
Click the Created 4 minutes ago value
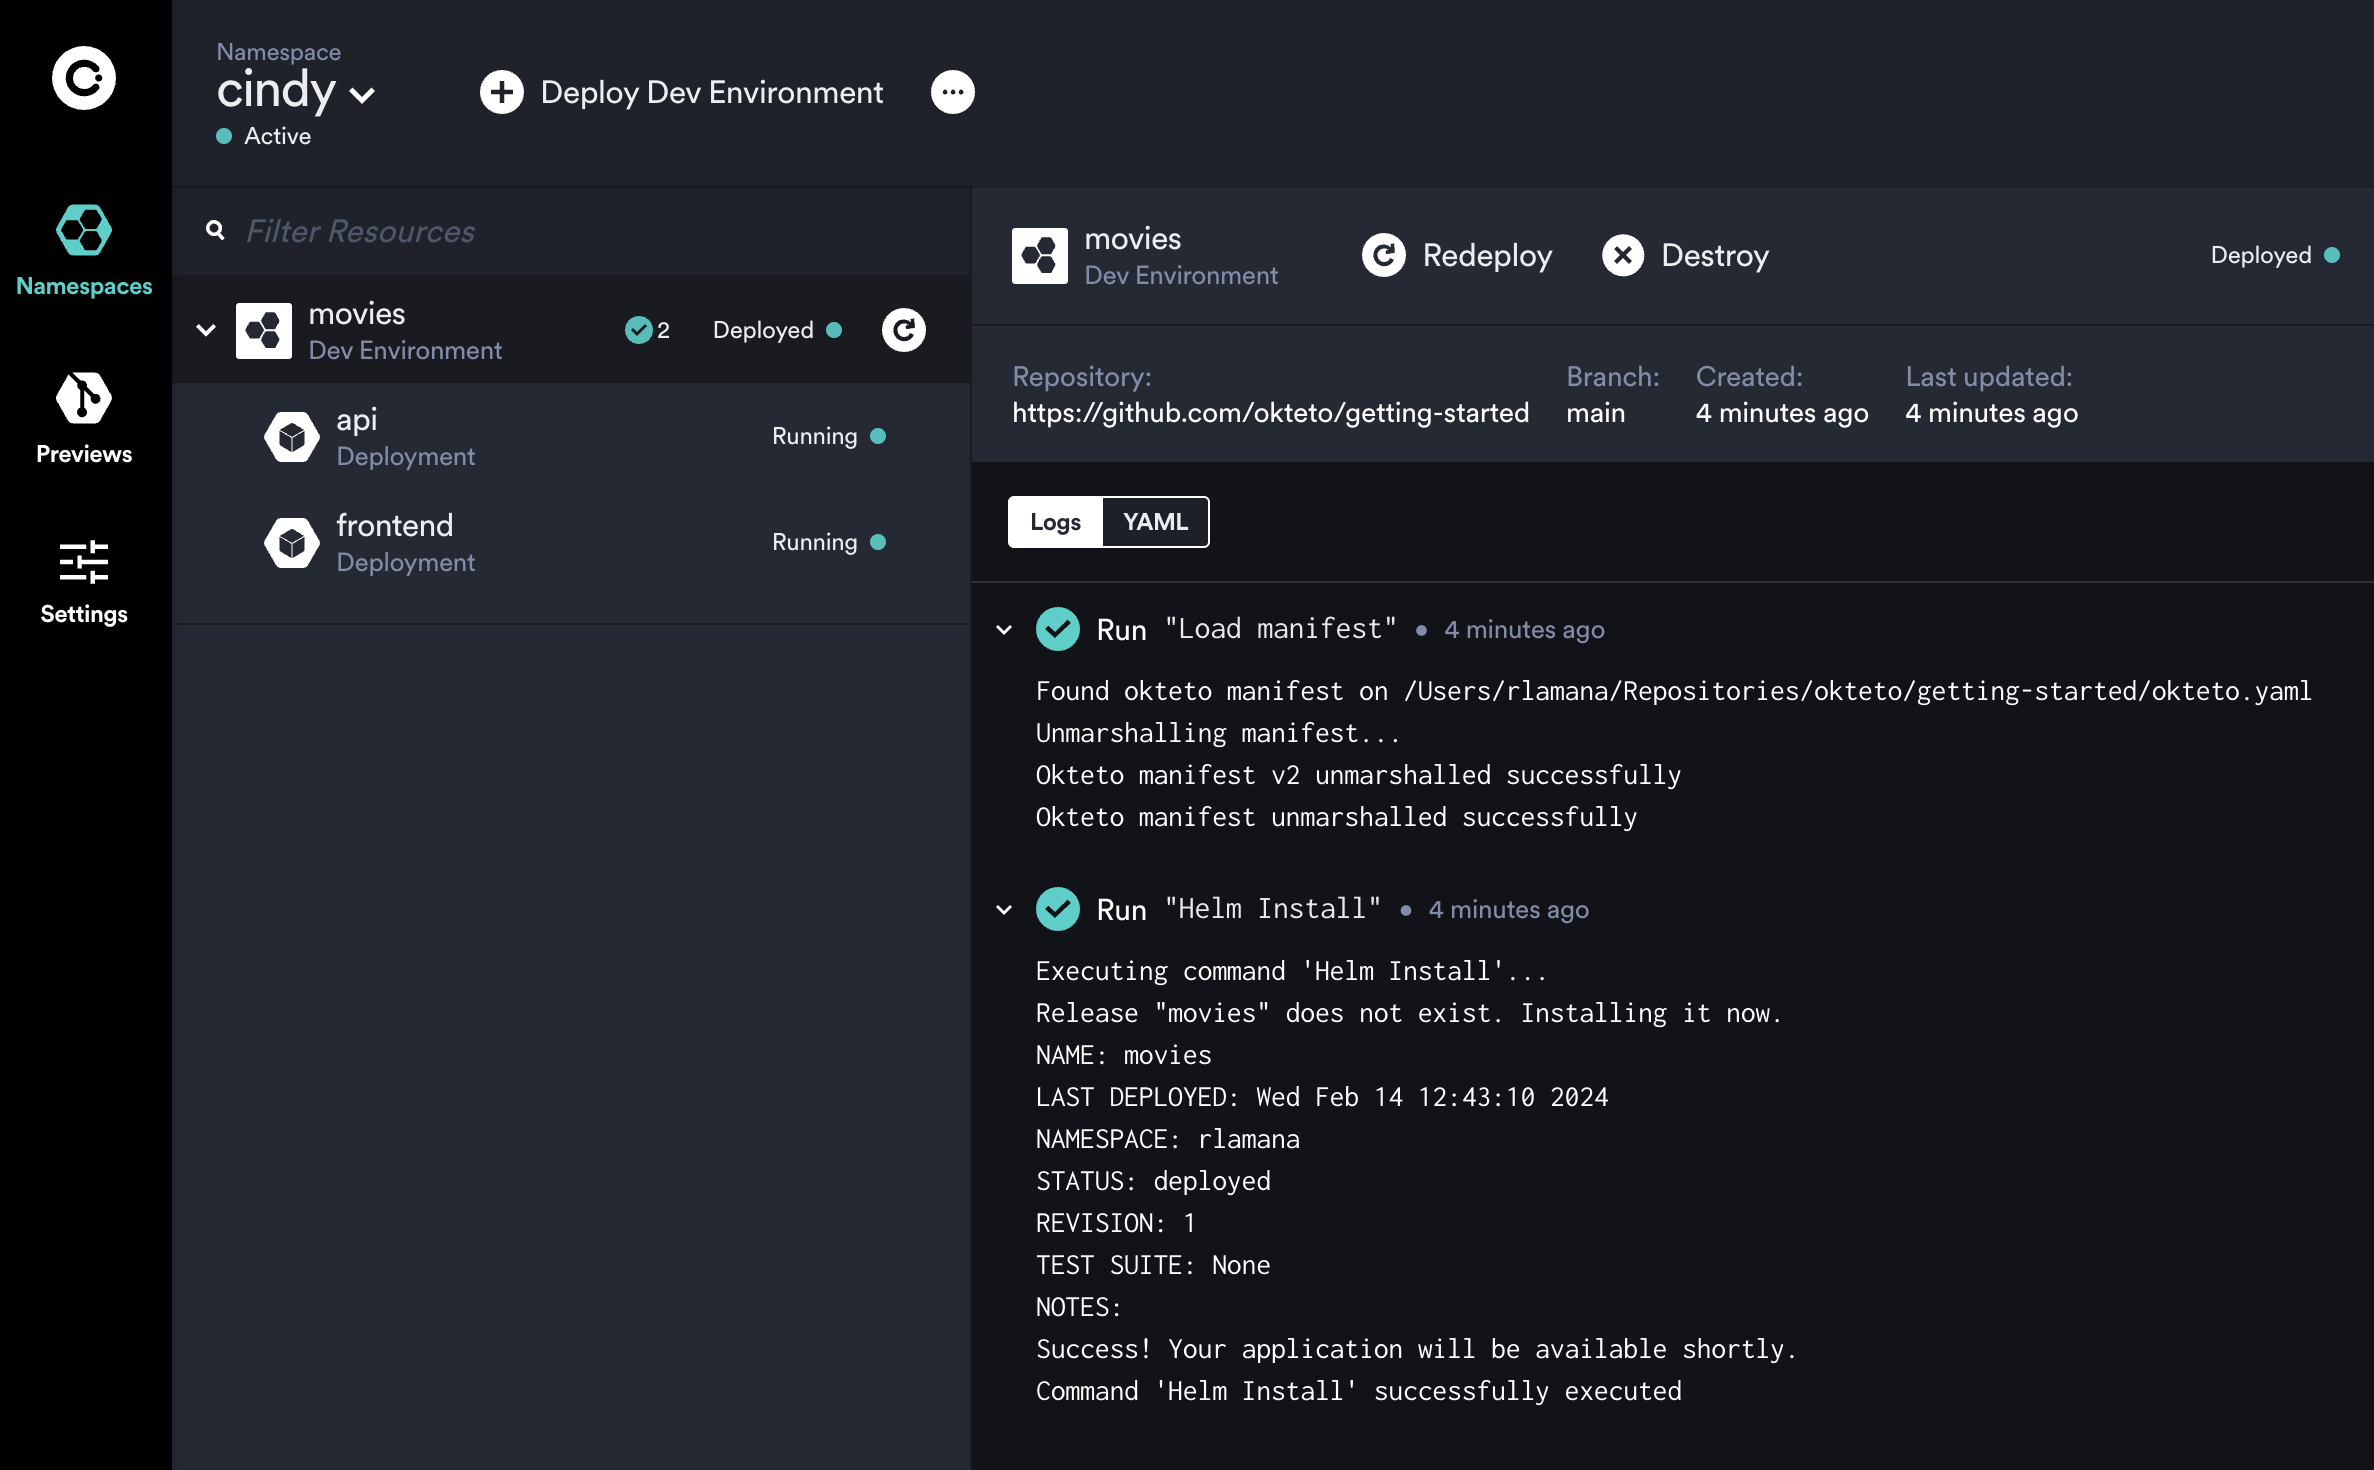point(1782,413)
